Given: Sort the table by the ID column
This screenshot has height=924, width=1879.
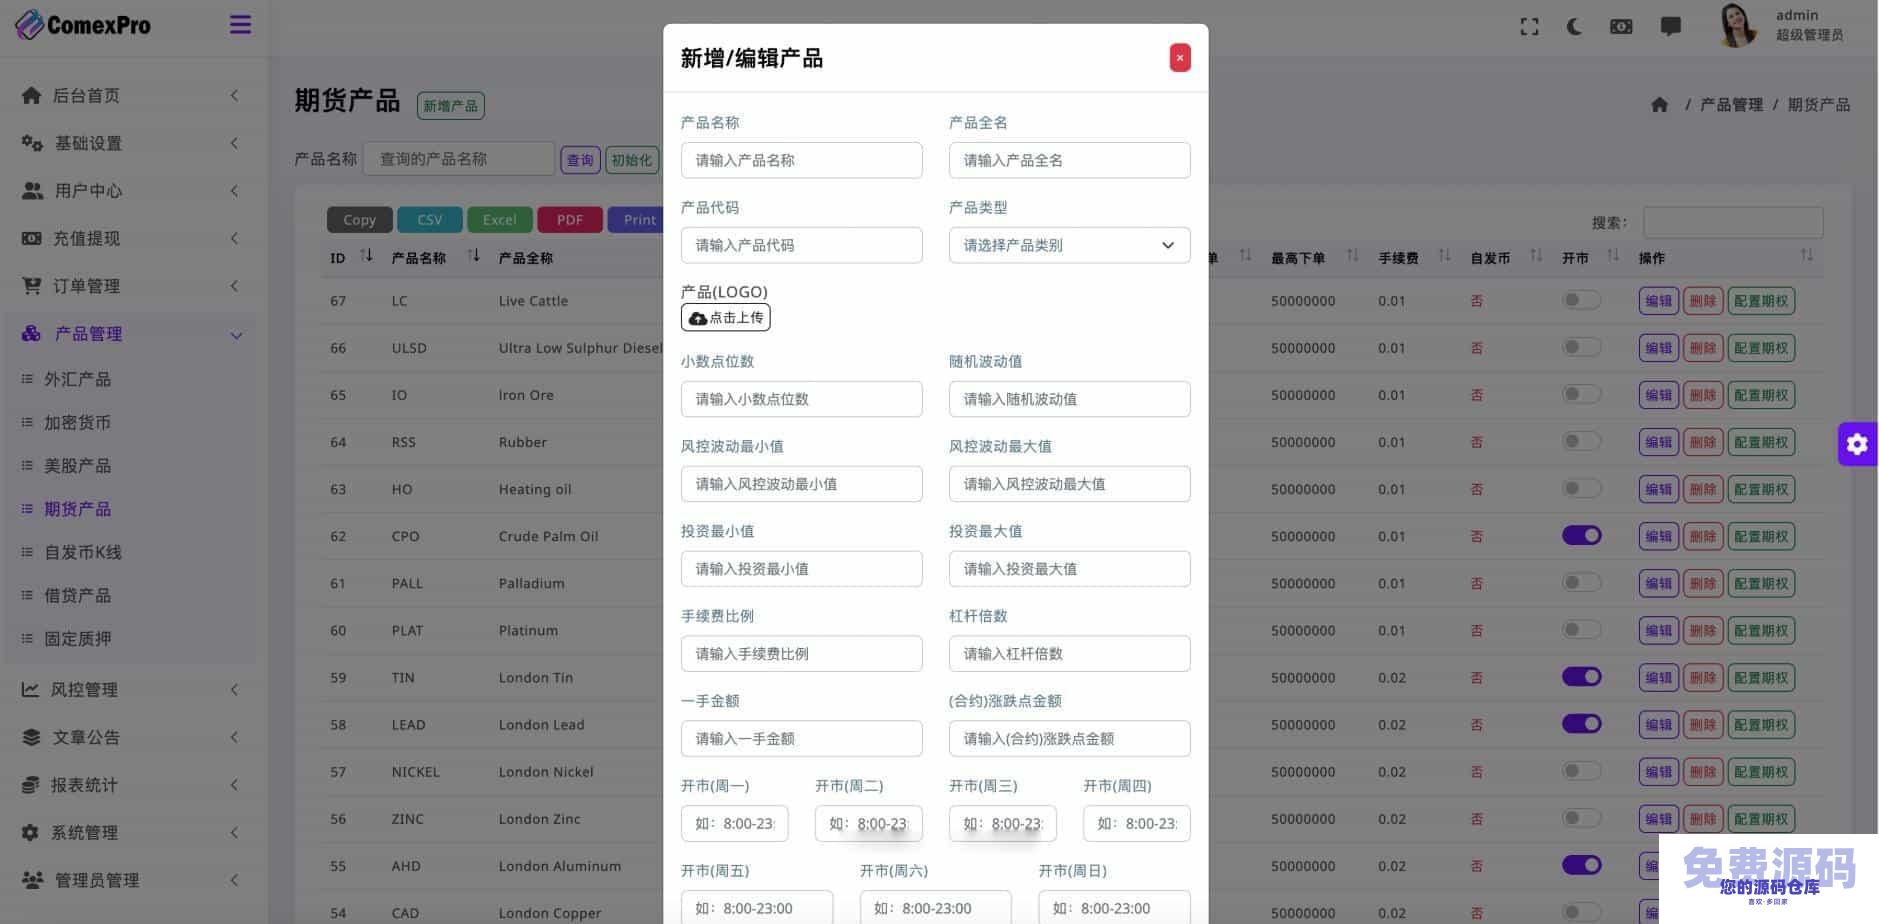Looking at the screenshot, I should tap(366, 256).
